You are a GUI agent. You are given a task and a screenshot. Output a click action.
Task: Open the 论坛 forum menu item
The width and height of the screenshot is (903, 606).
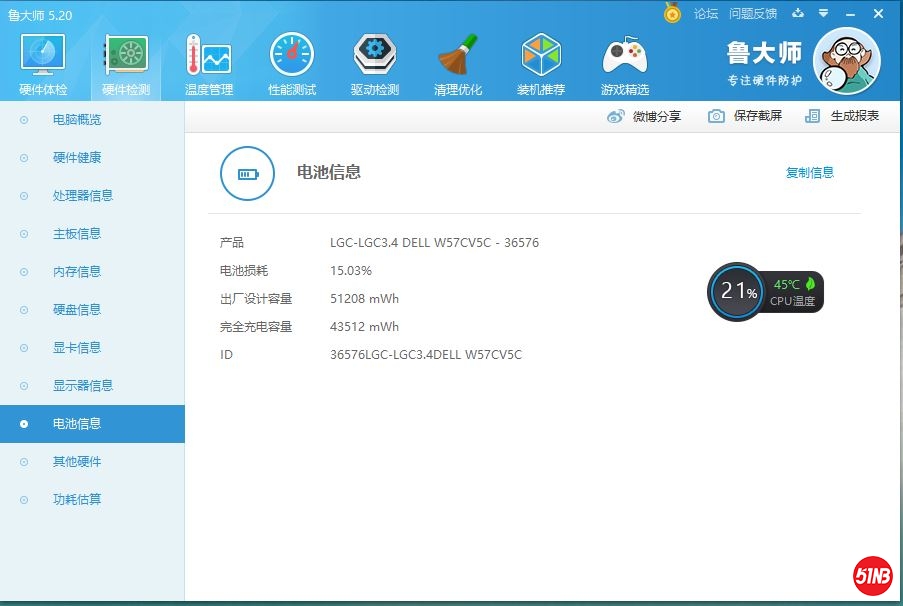point(706,13)
